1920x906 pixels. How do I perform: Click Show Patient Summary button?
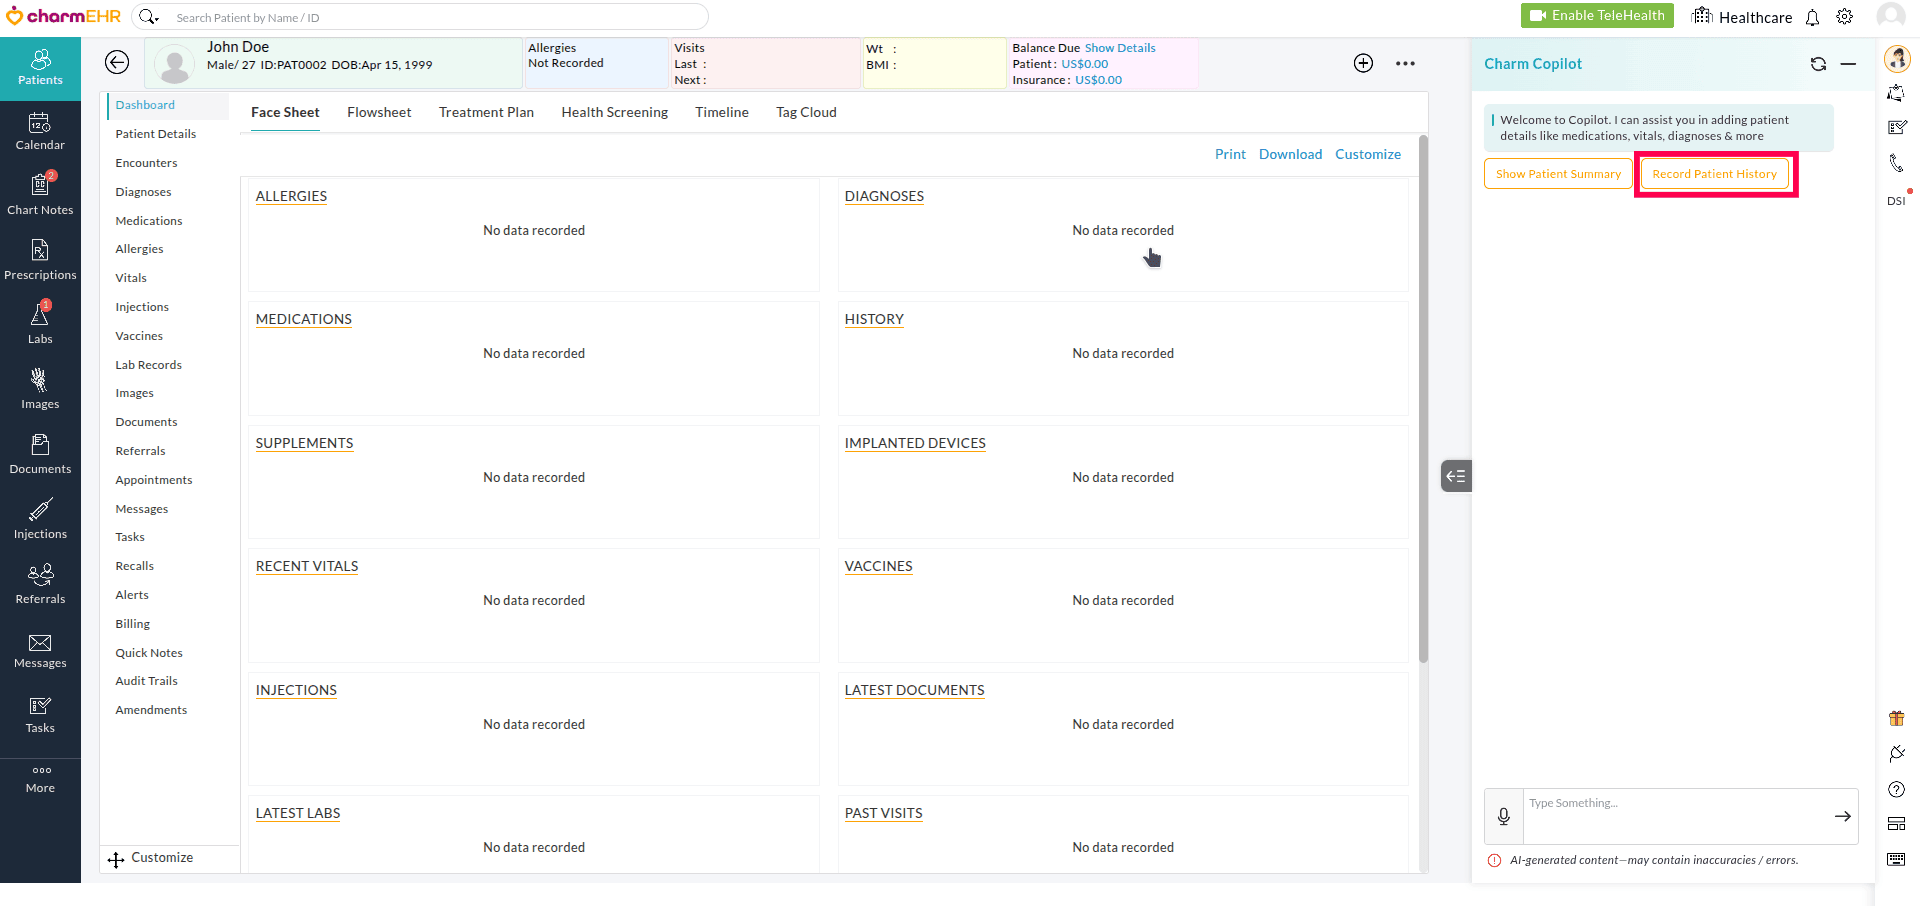(x=1558, y=174)
